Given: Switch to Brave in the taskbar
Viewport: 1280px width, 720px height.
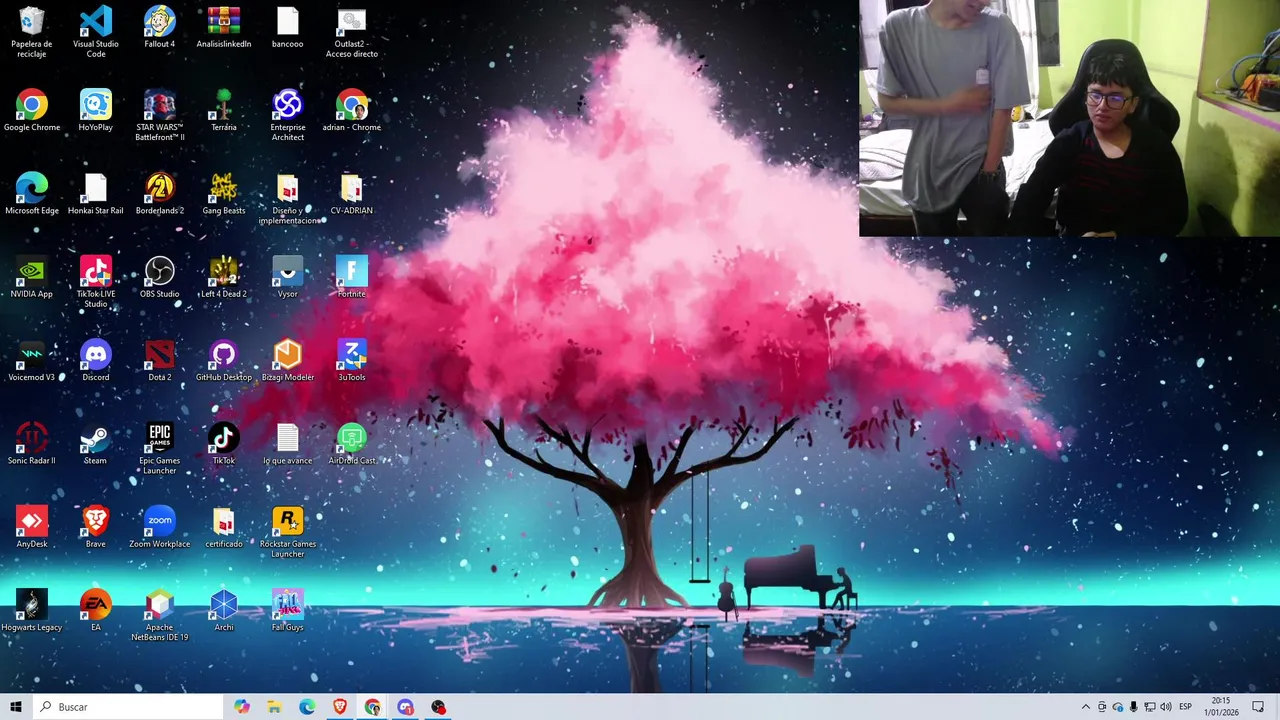Looking at the screenshot, I should pyautogui.click(x=340, y=707).
